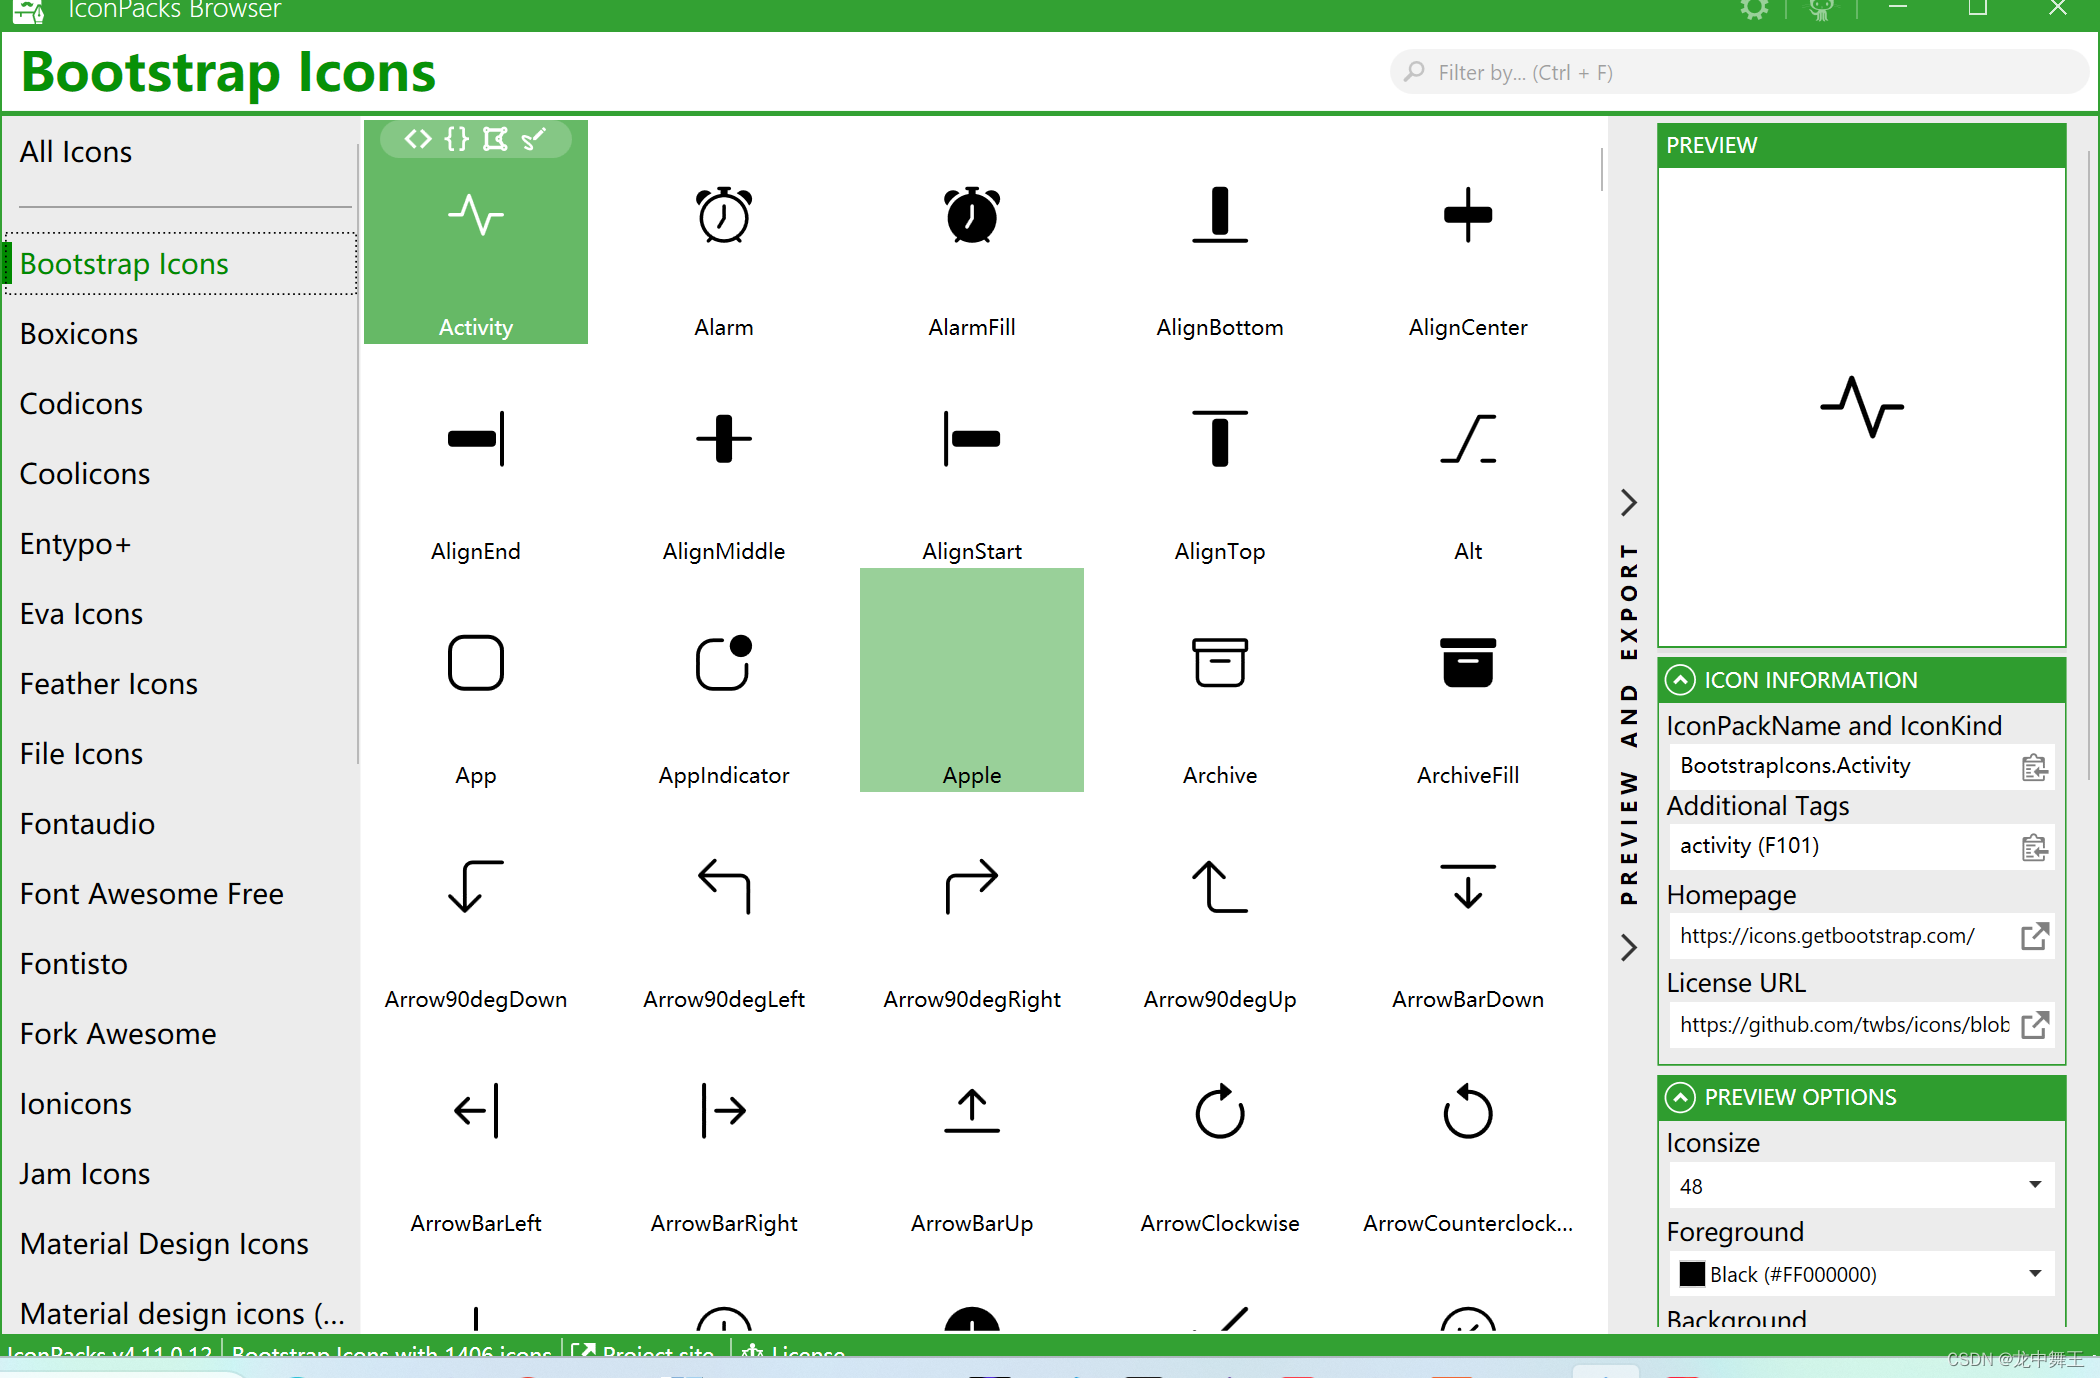
Task: Click the License URL link
Action: (x=2040, y=1021)
